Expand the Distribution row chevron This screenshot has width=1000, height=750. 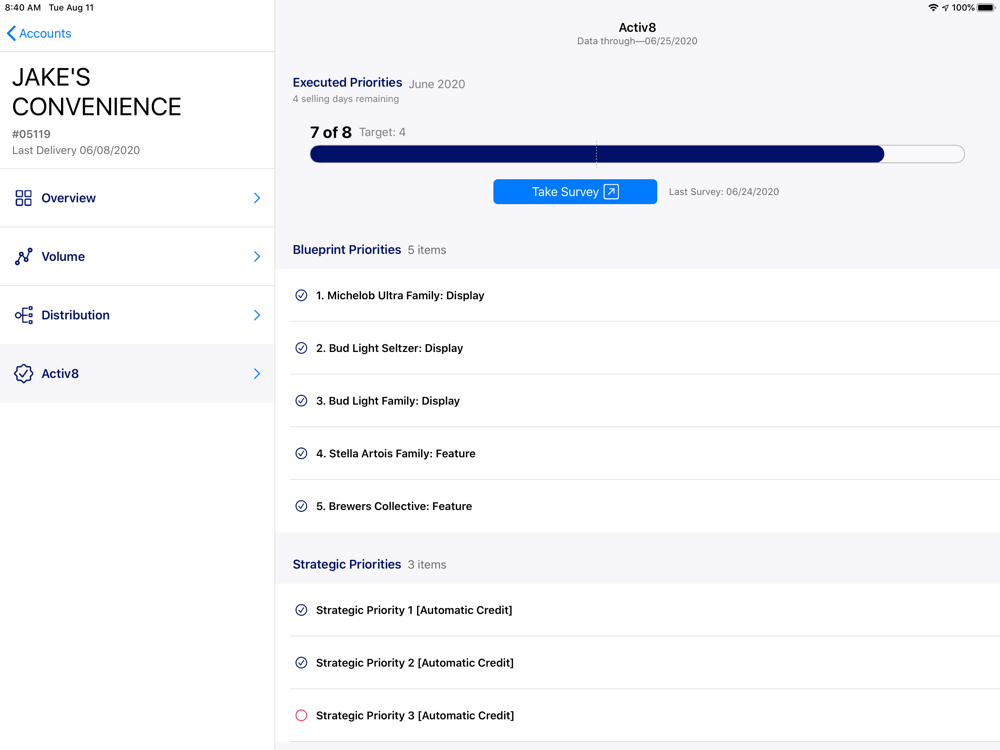tap(257, 315)
